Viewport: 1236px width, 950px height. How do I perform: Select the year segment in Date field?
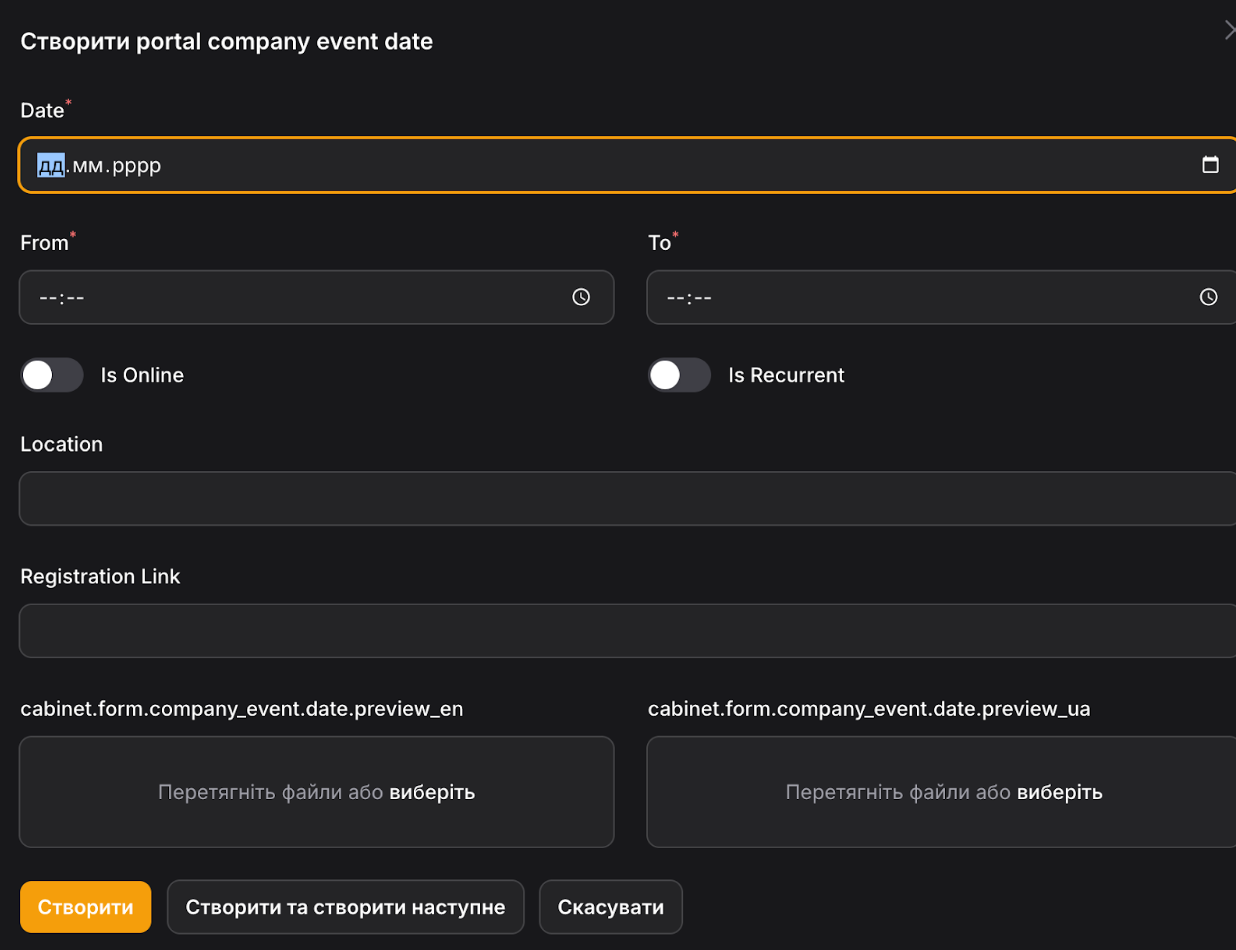[x=136, y=165]
